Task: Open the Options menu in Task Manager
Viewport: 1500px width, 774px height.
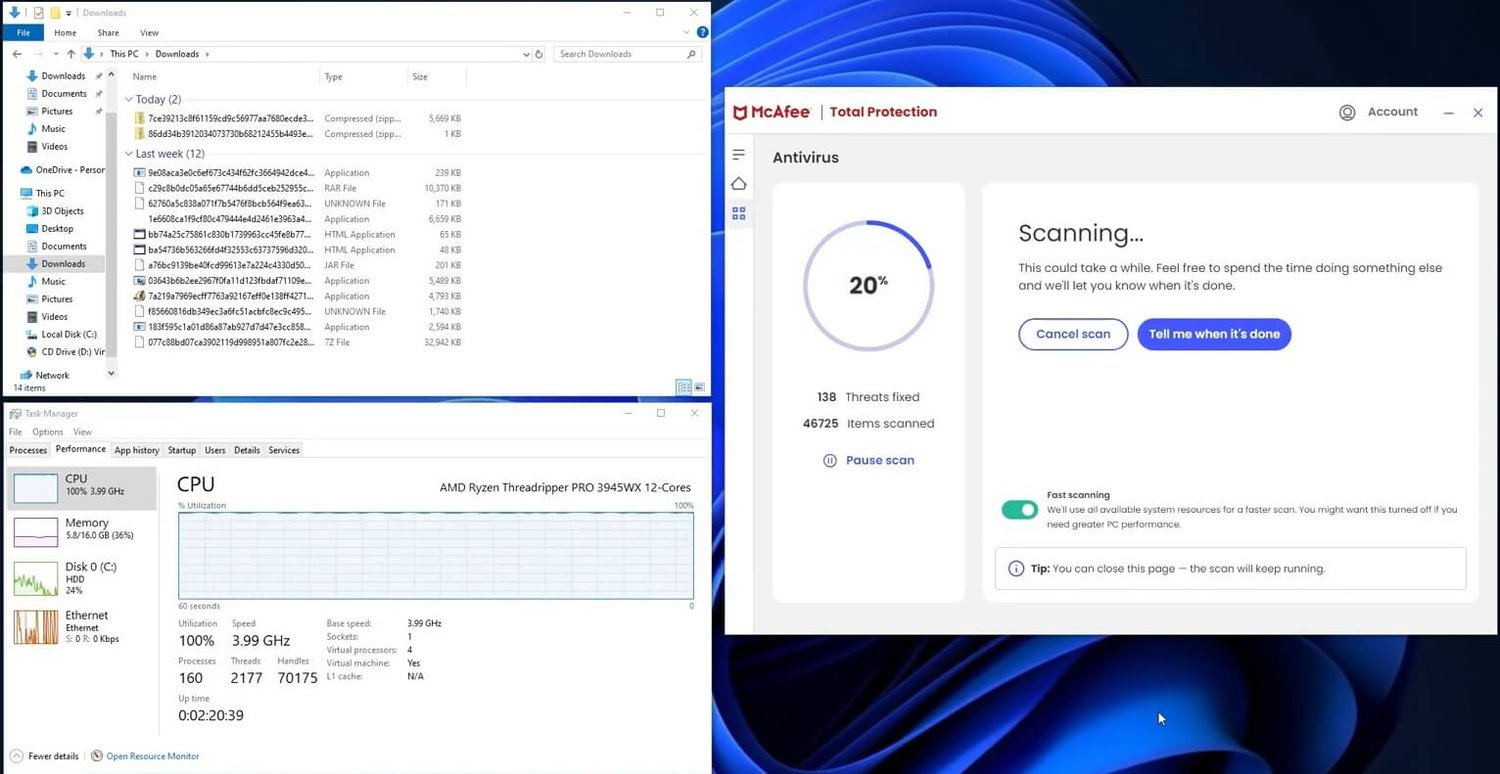Action: (47, 432)
